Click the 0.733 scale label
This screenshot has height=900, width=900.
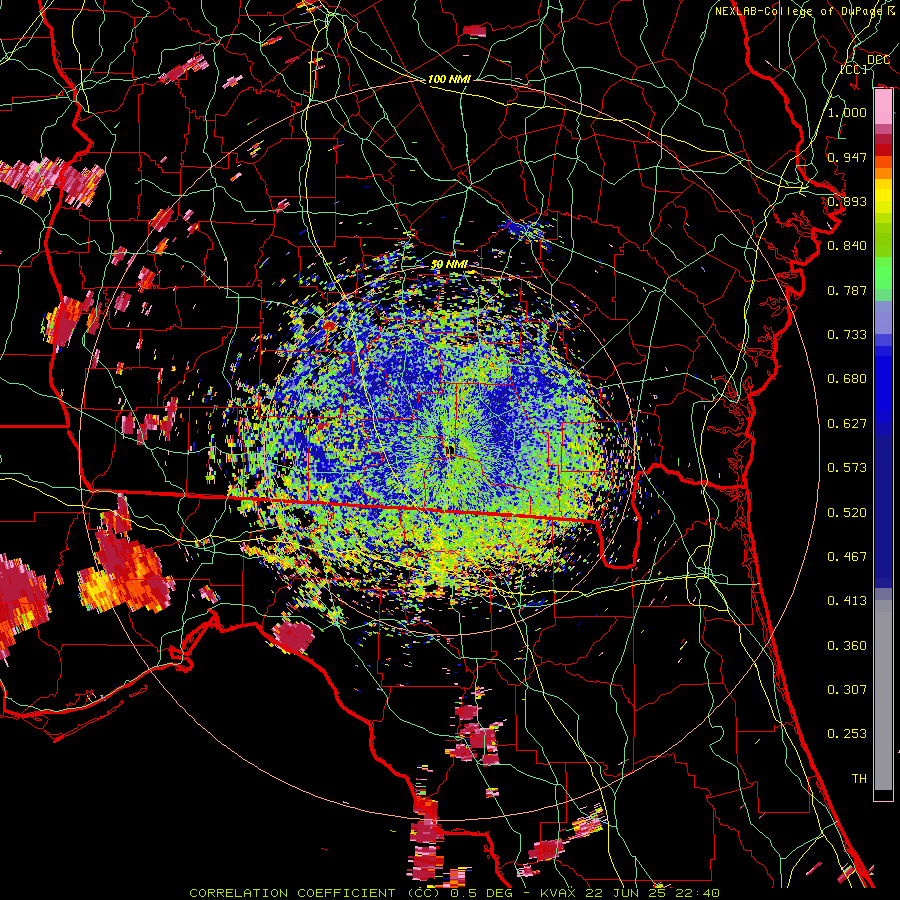point(847,335)
